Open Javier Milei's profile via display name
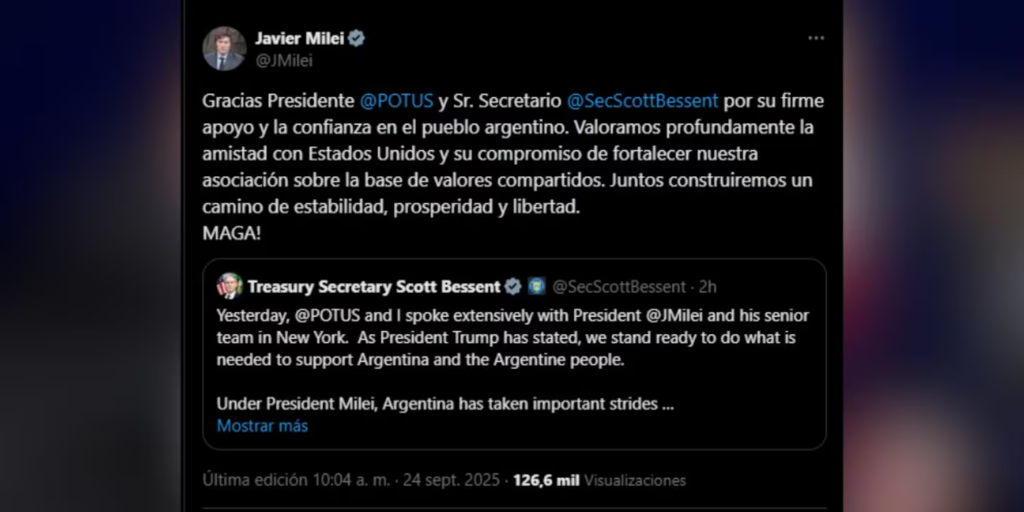Viewport: 1024px width, 512px height. pyautogui.click(x=299, y=38)
